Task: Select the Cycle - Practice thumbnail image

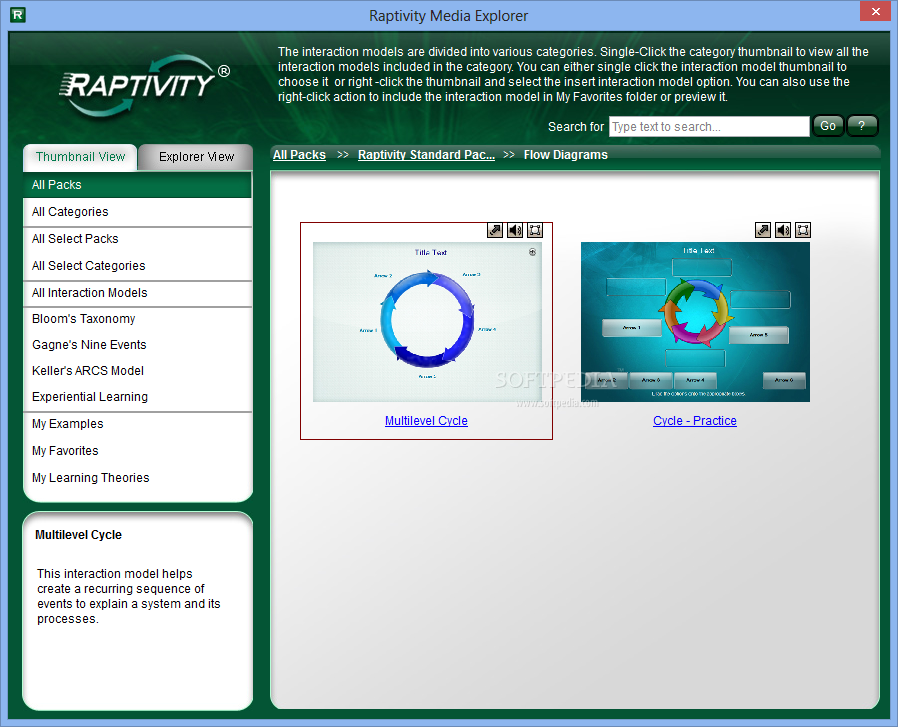Action: tap(695, 322)
